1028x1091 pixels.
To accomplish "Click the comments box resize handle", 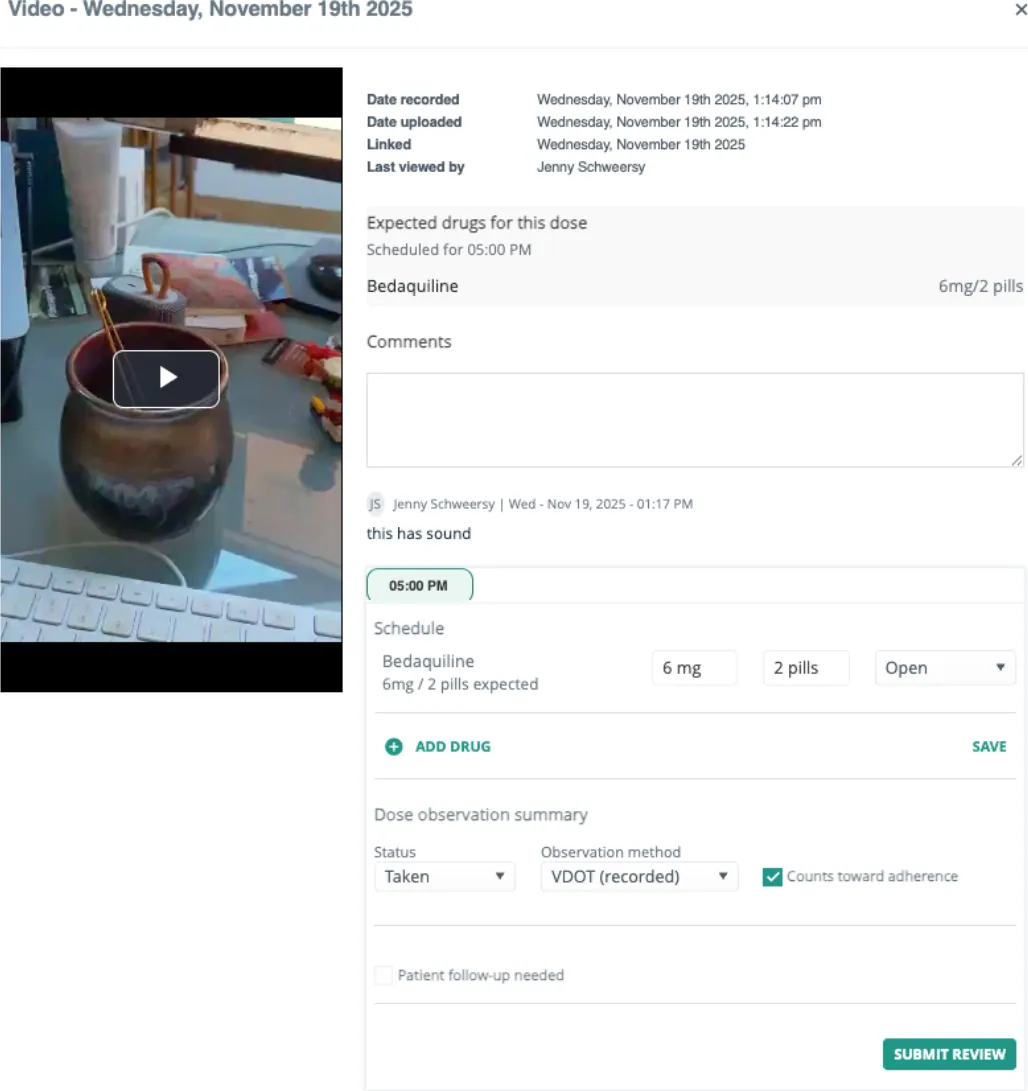I will [x=1017, y=460].
